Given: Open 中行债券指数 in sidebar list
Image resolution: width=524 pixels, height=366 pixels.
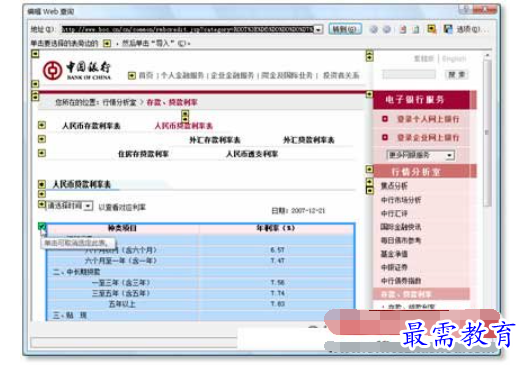Looking at the screenshot, I should coord(401,281).
